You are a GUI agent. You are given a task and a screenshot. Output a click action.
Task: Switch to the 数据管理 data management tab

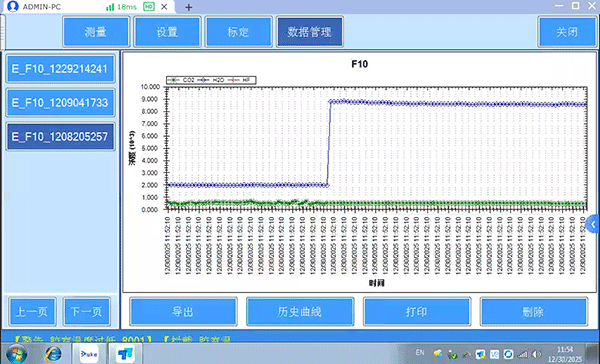coord(310,32)
